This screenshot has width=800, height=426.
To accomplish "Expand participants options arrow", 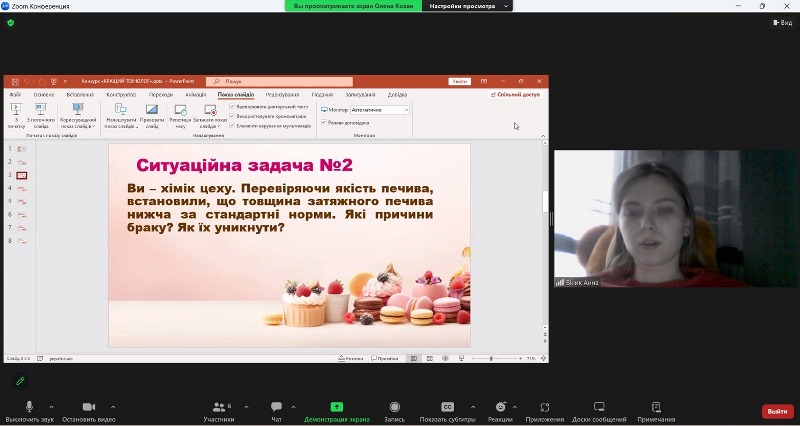I will pyautogui.click(x=246, y=407).
